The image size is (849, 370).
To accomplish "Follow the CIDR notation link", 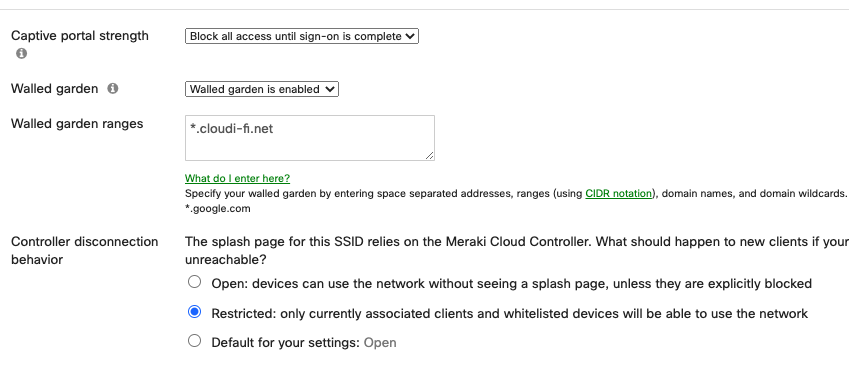I will click(618, 193).
